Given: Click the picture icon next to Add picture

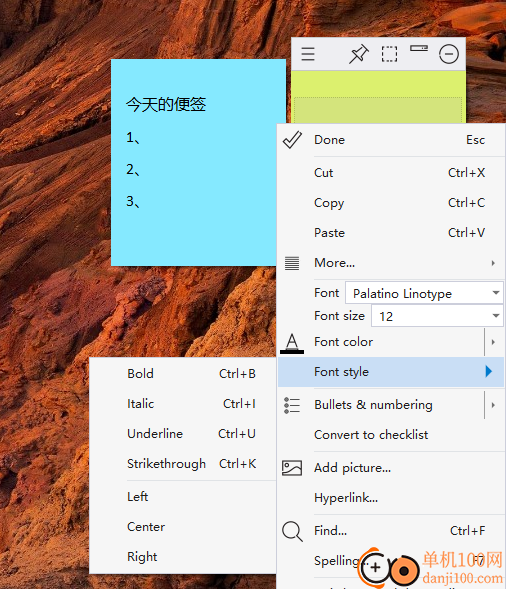Looking at the screenshot, I should 292,468.
